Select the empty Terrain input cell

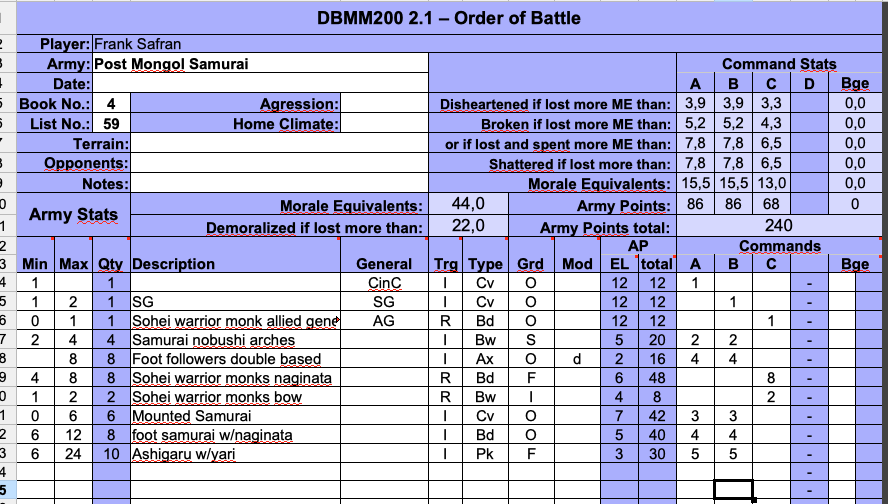(x=280, y=144)
